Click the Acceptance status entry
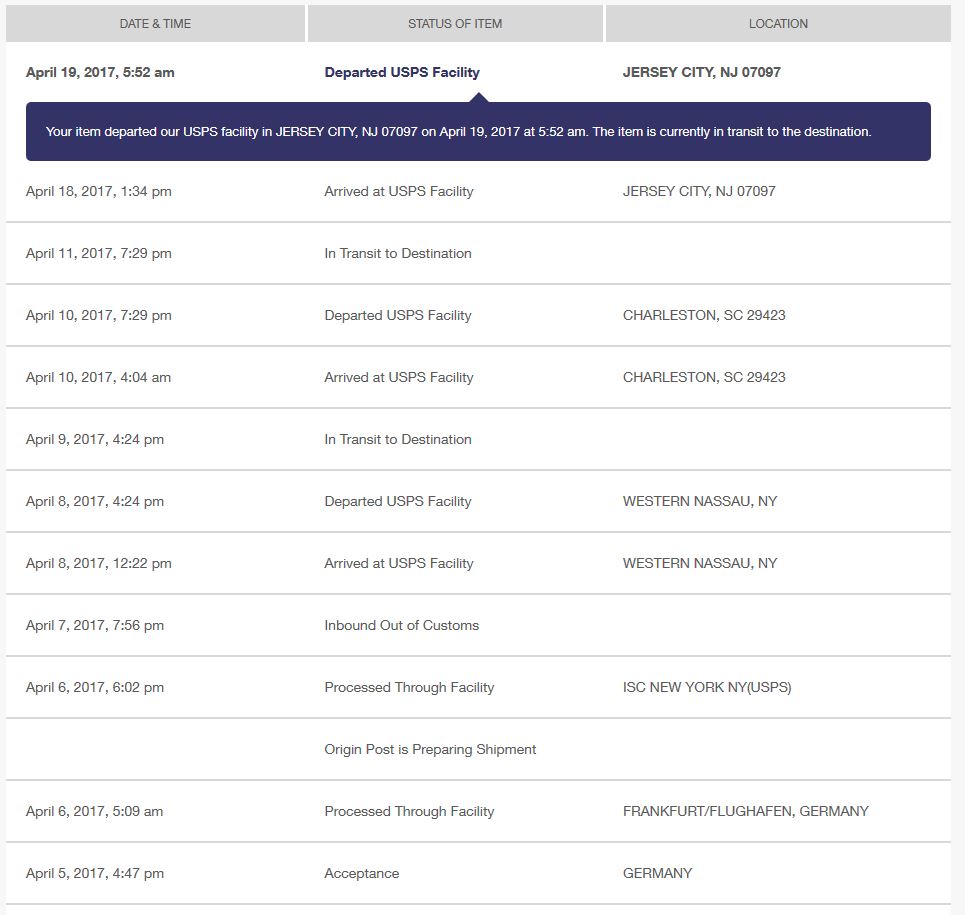Viewport: 965px width, 915px height. tap(361, 873)
